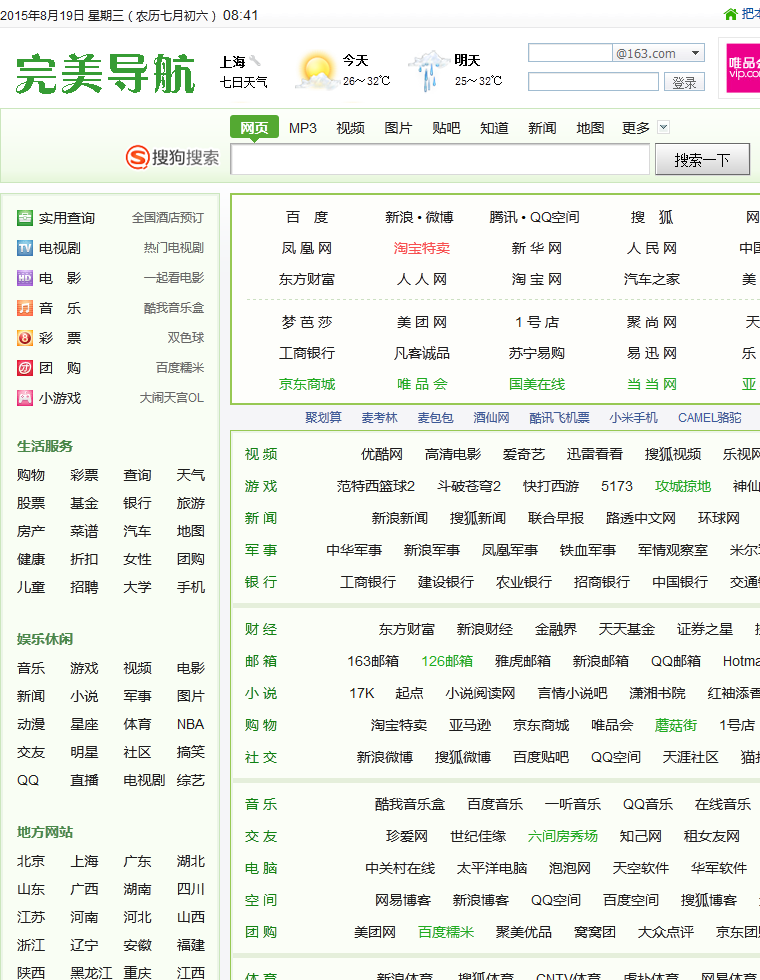This screenshot has height=980, width=760.
Task: Open the 联合早报 news link
Action: (x=556, y=518)
